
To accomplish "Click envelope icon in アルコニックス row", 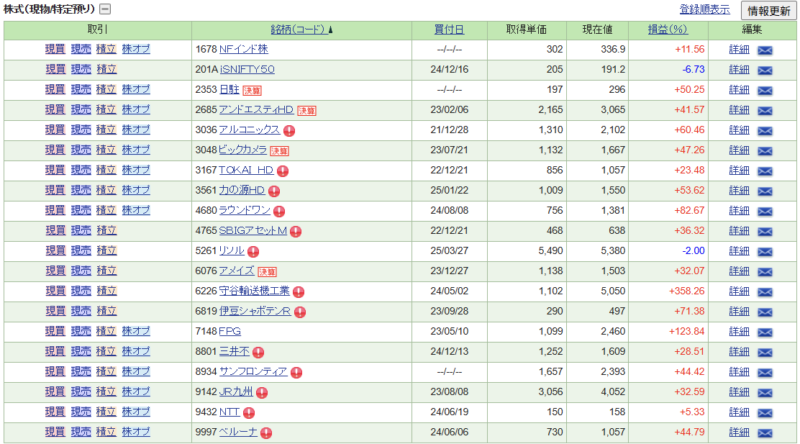I will (x=765, y=131).
